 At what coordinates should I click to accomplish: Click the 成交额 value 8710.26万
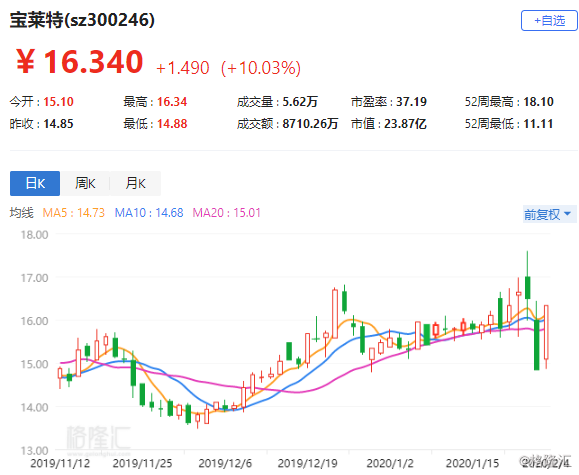(311, 124)
